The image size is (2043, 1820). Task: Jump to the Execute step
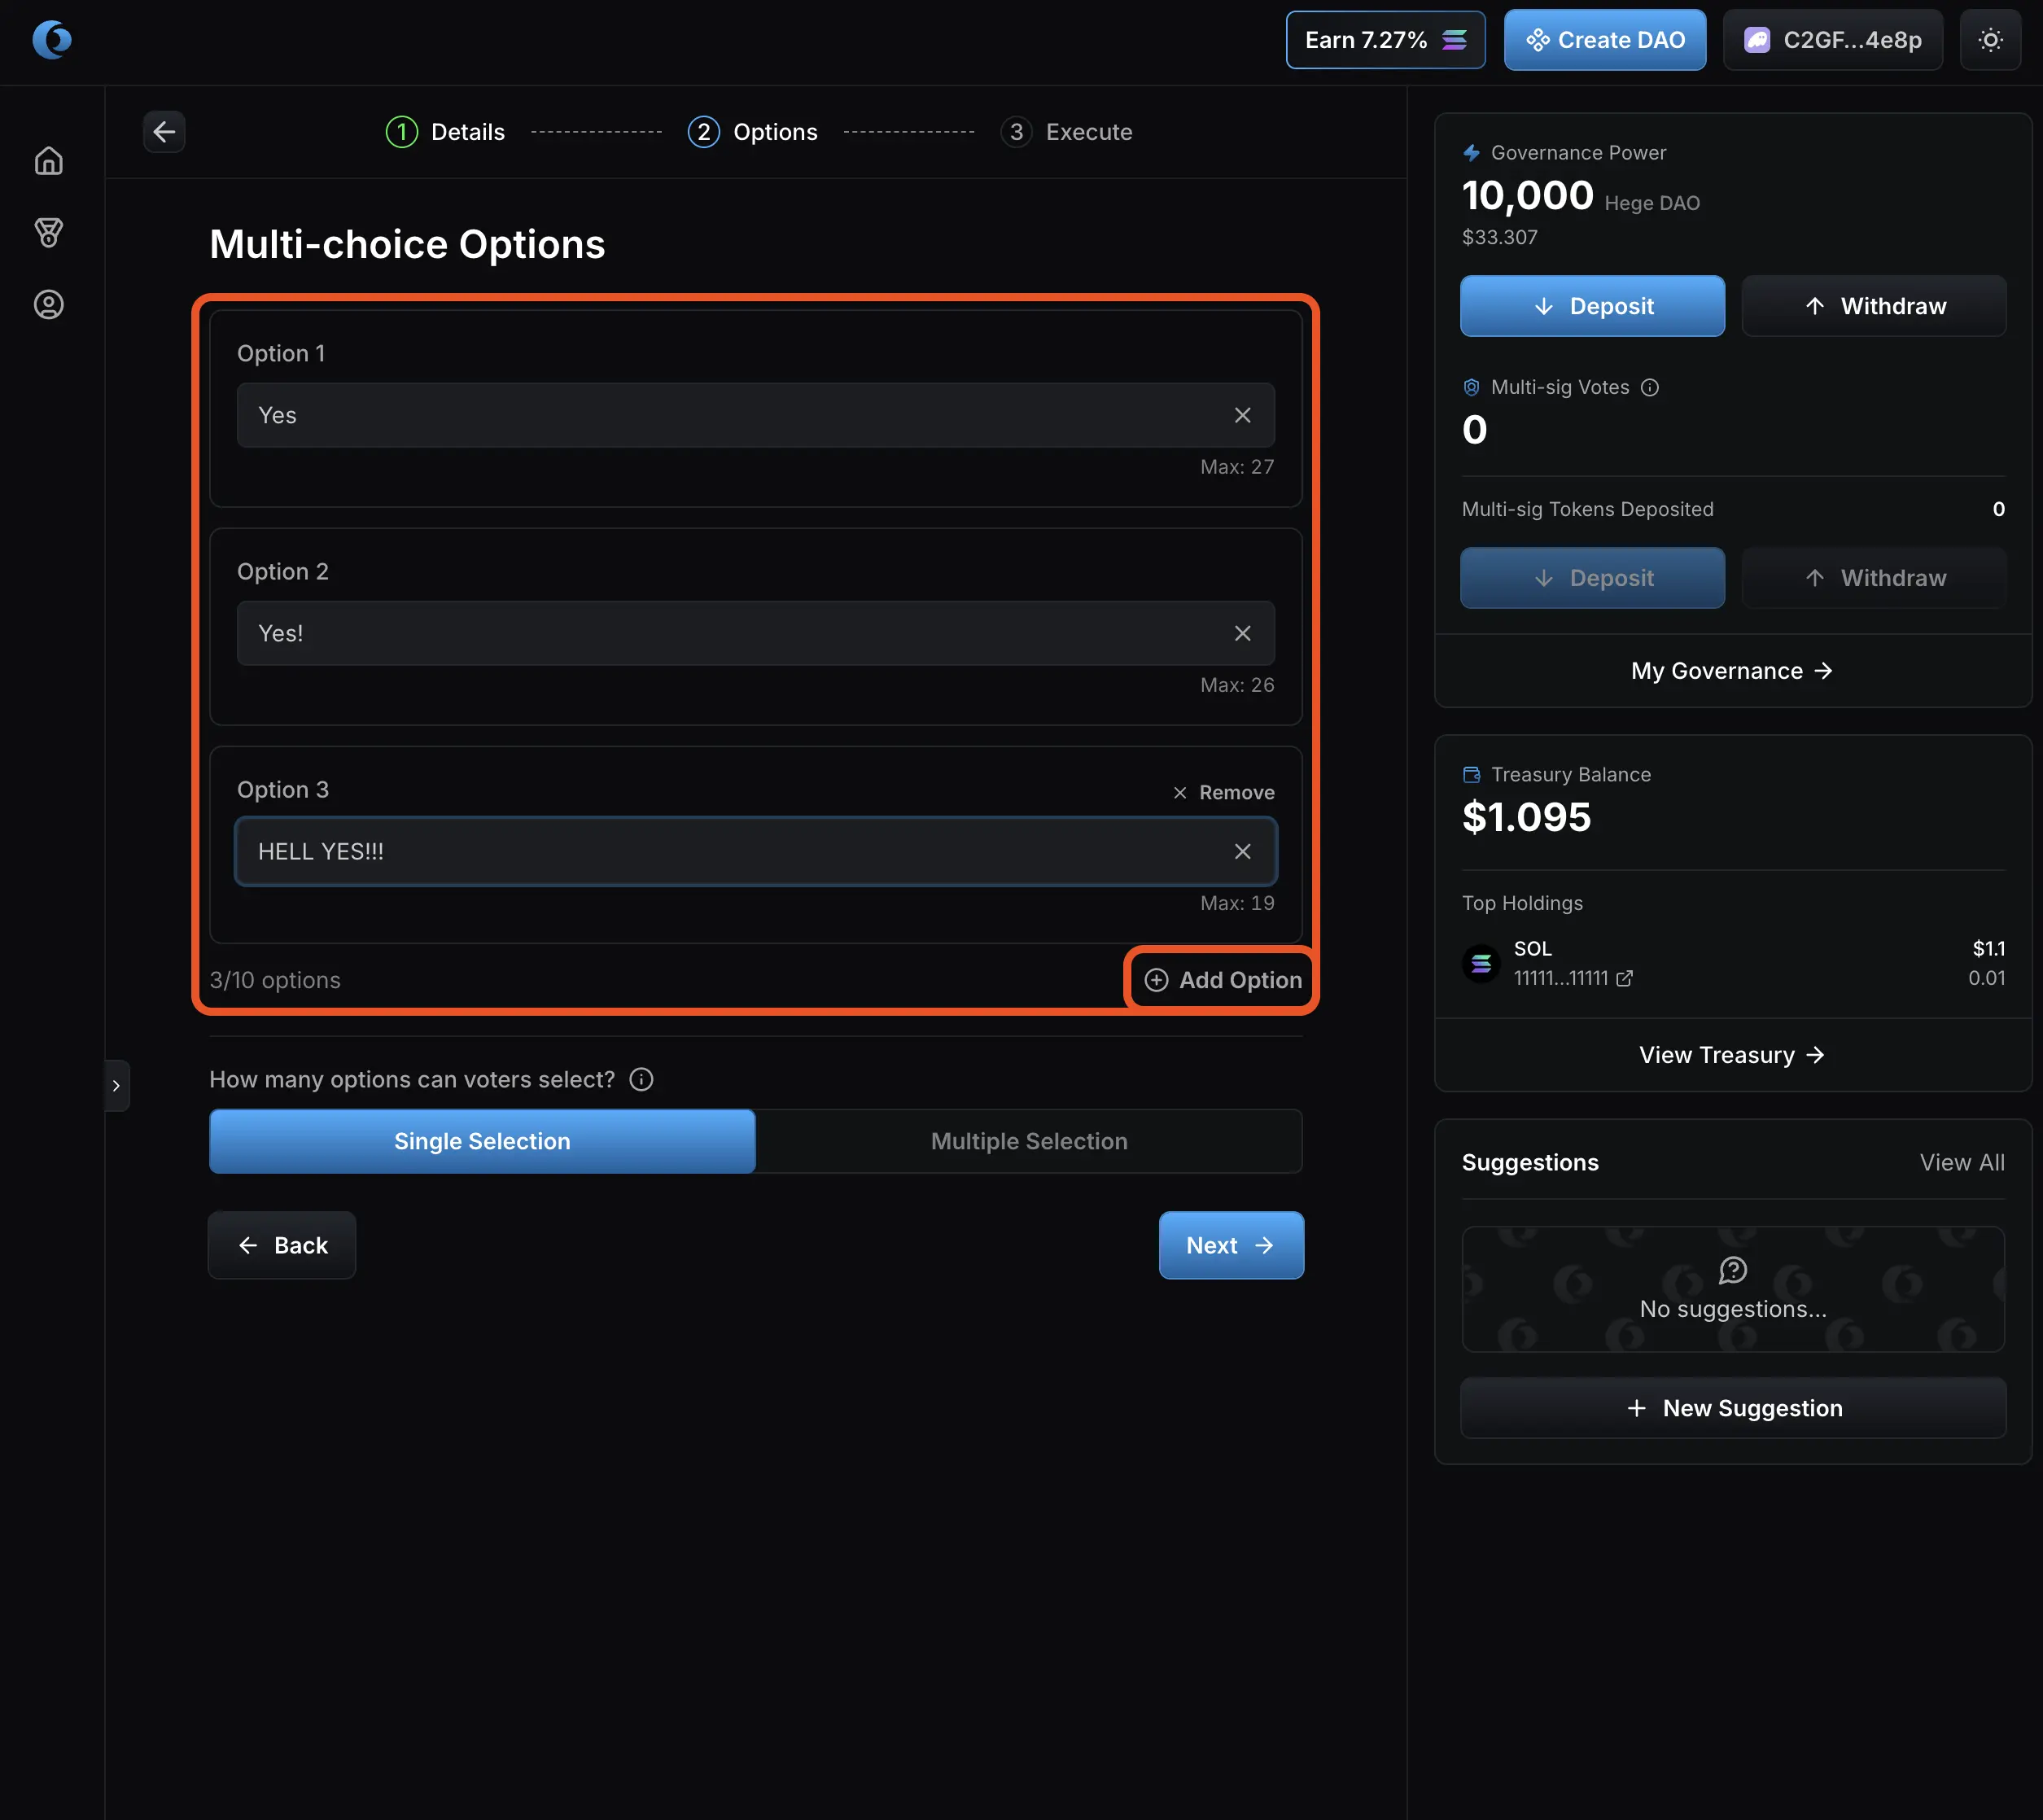[1067, 132]
